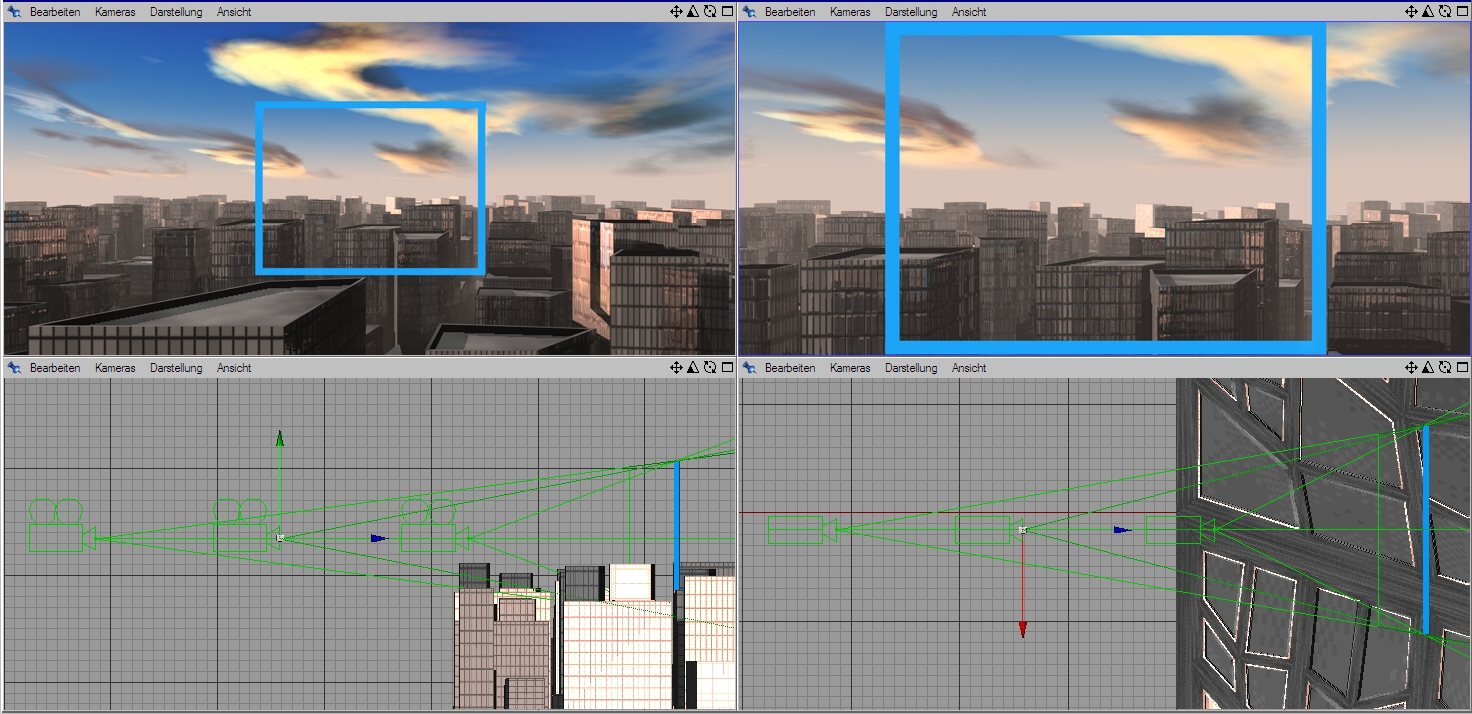Click the viewport logo icon left of Bearbeiten, bottom-right view

749,368
